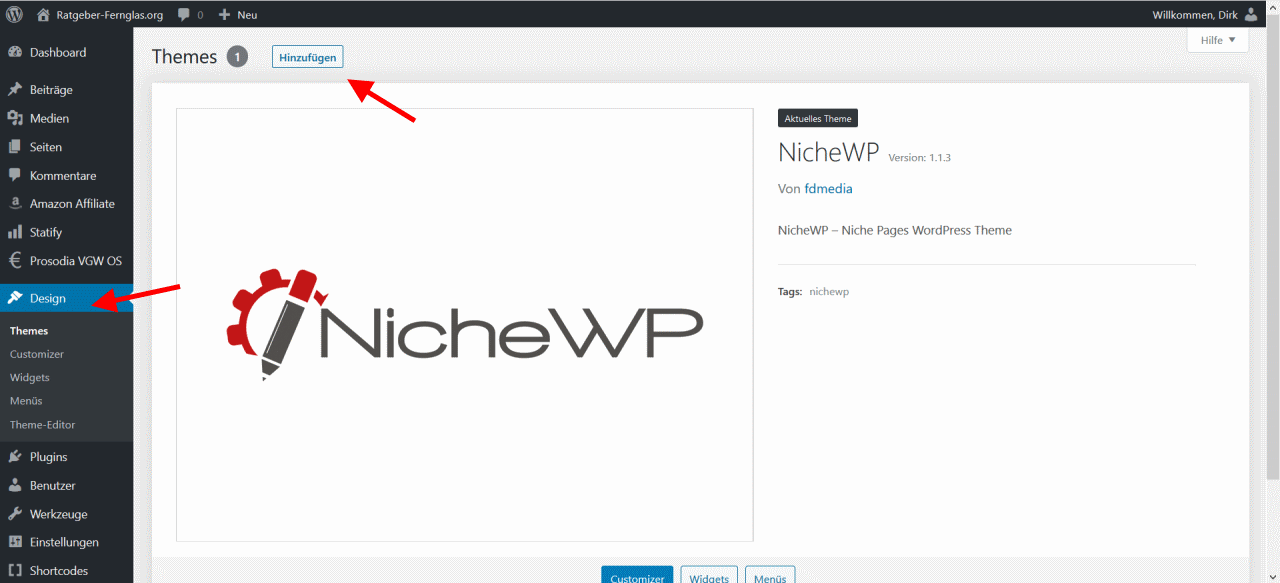Screen dimensions: 1280x583
Task: Click the blue Customizer button below theme
Action: [637, 575]
